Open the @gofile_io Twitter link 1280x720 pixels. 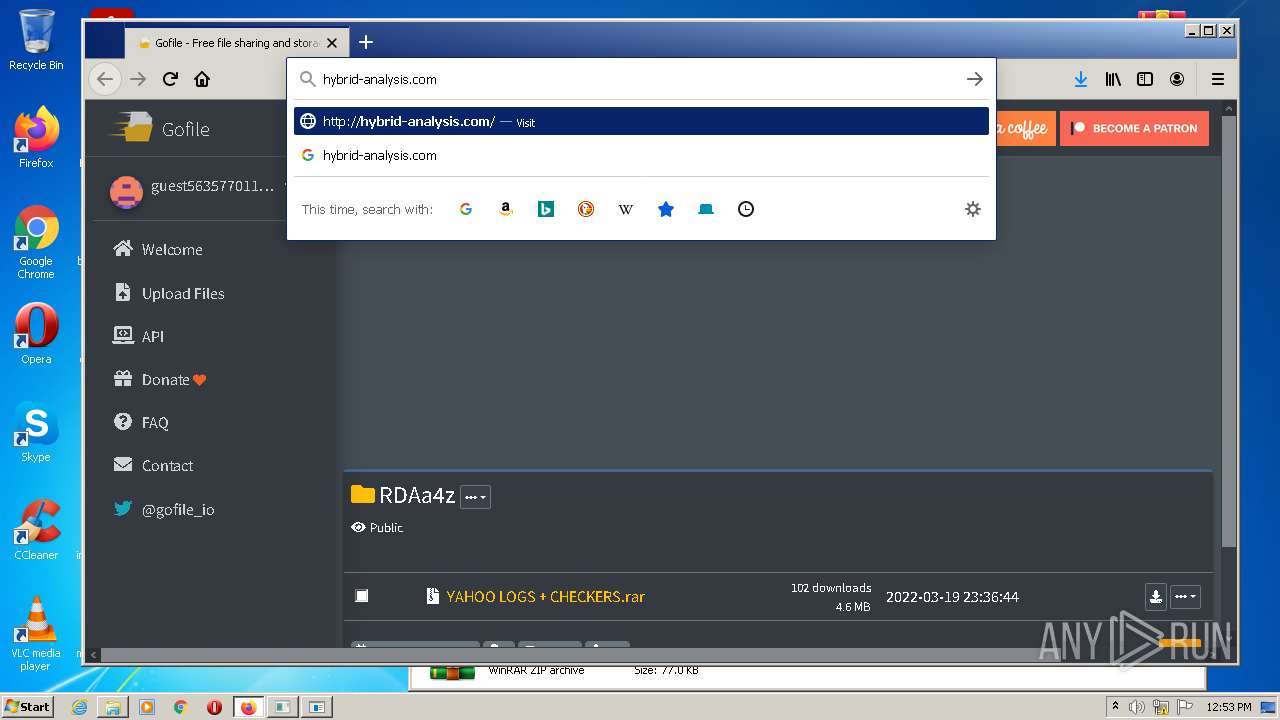coord(178,509)
